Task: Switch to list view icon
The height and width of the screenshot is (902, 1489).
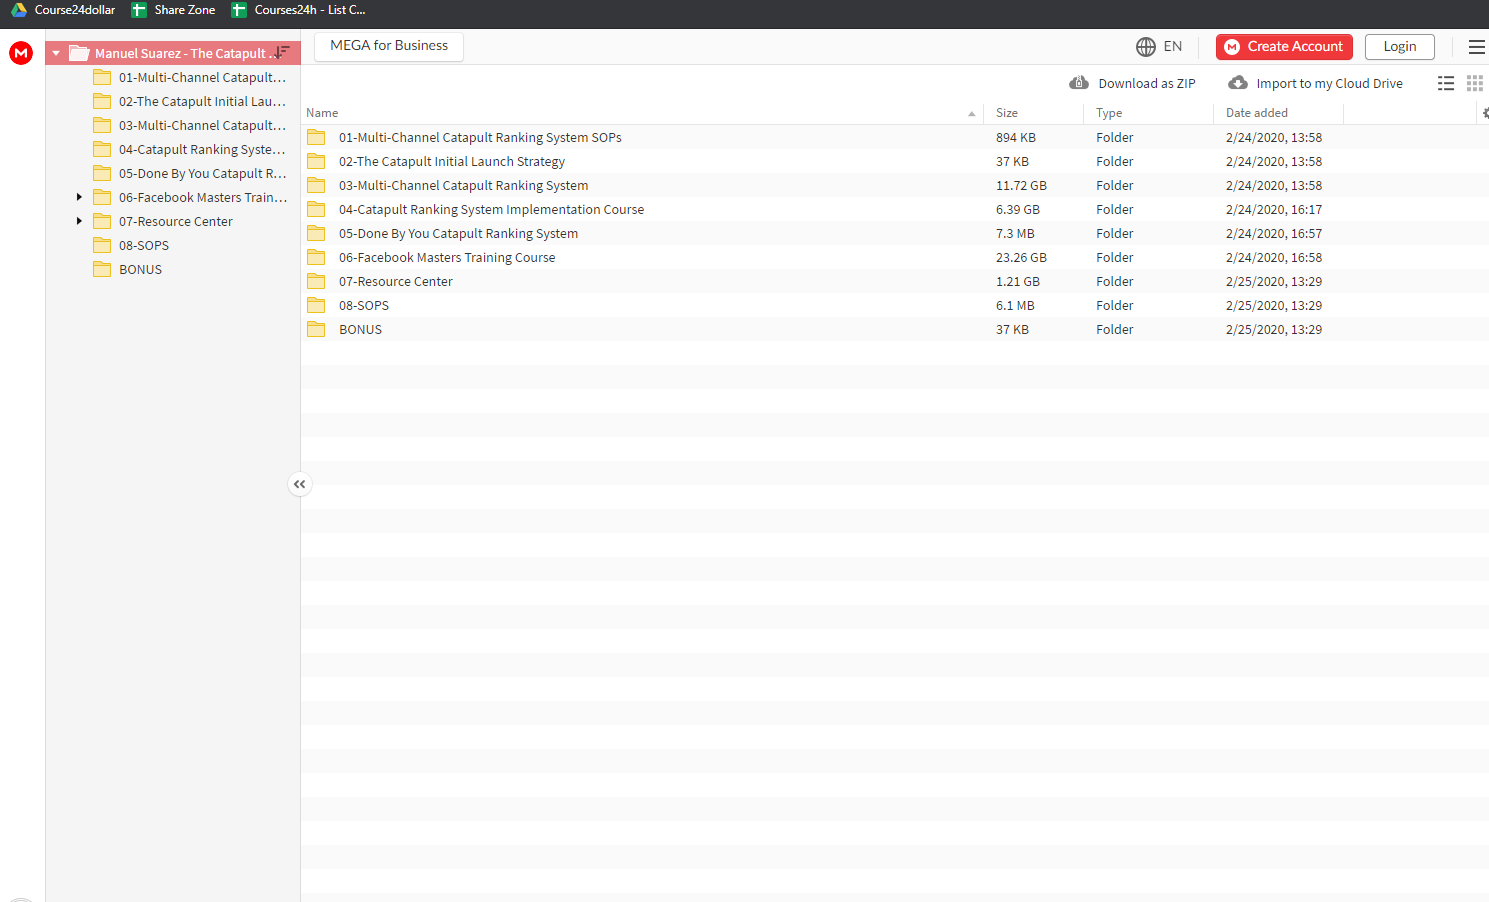Action: tap(1446, 84)
